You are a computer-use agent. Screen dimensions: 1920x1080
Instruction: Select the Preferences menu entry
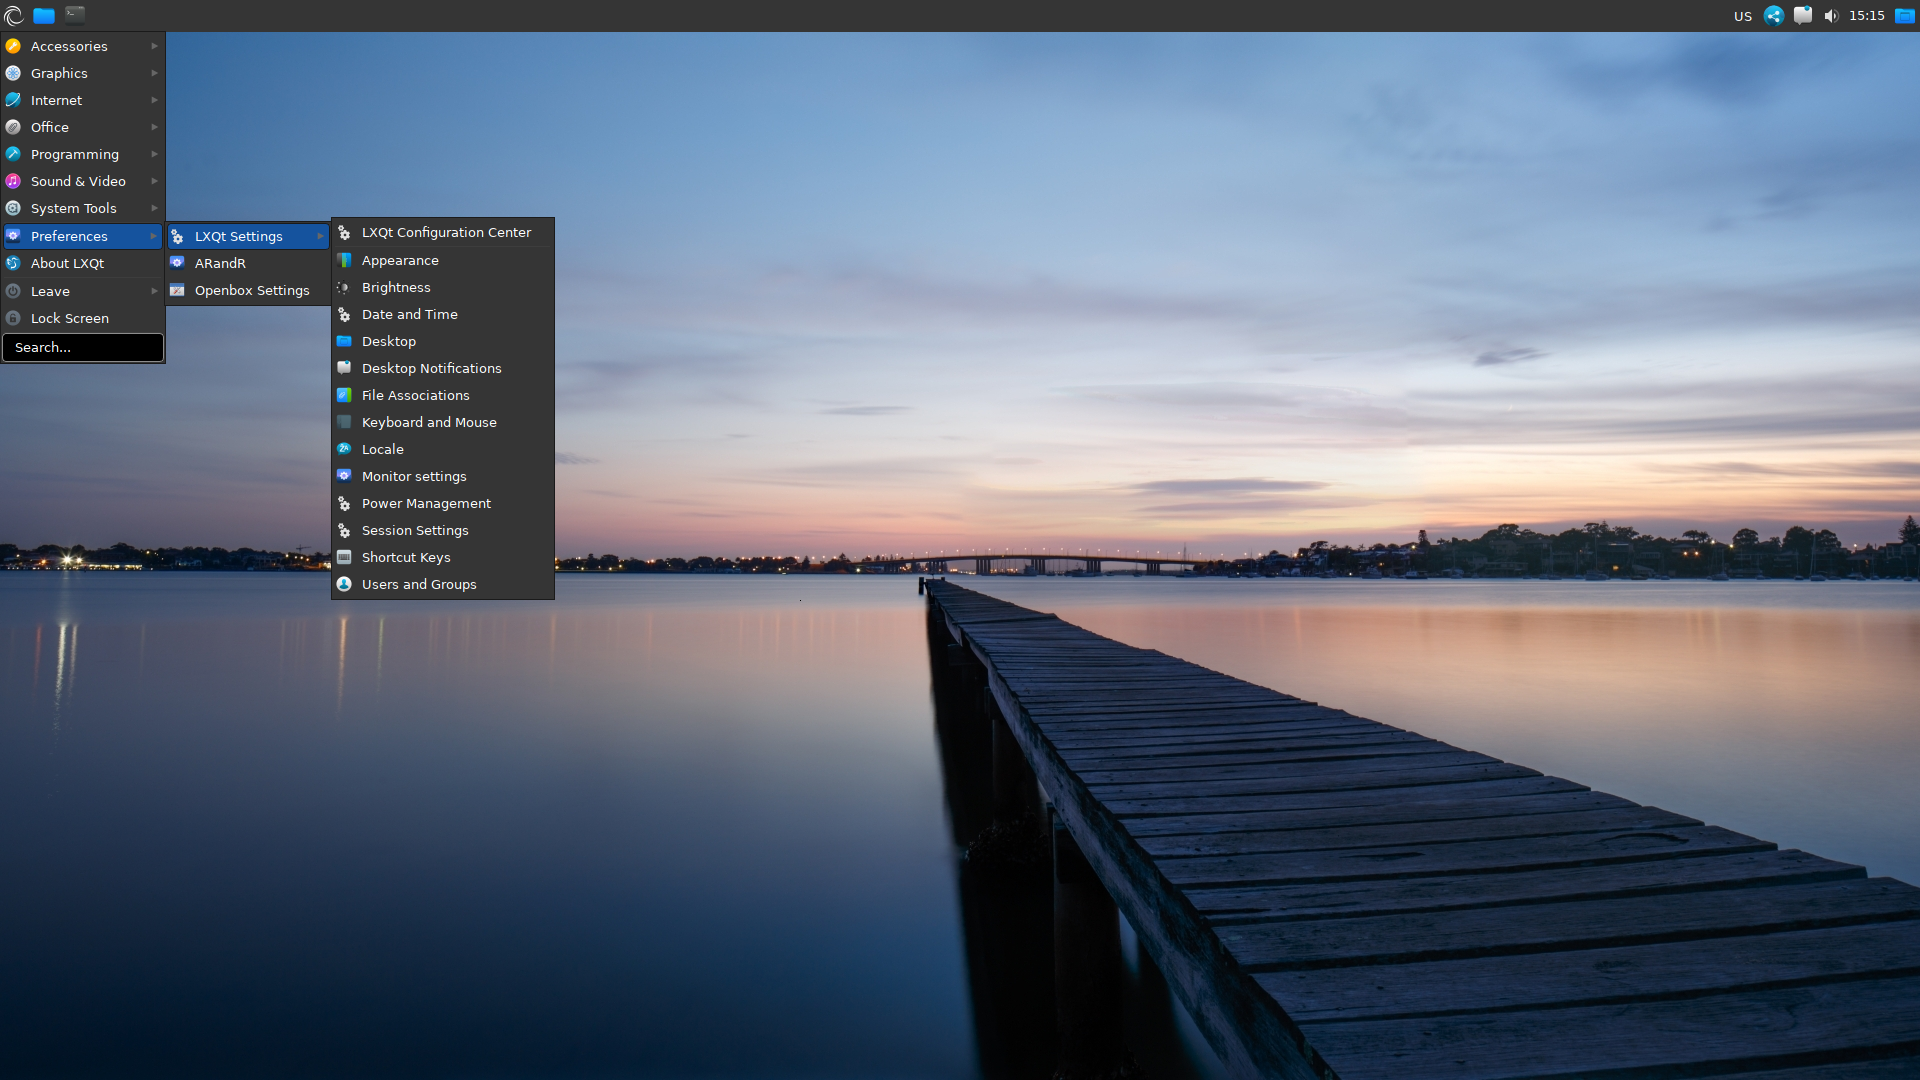tap(82, 236)
